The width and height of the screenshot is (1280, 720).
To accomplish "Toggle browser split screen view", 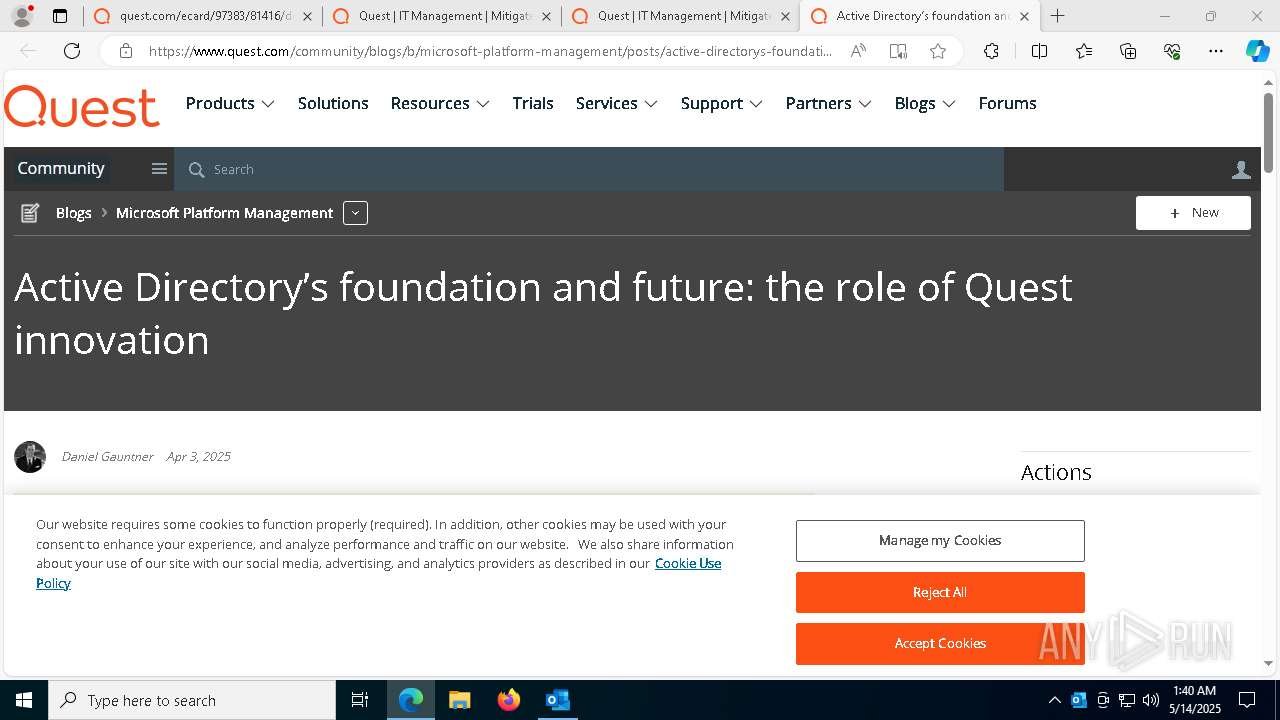I will pos(1039,52).
